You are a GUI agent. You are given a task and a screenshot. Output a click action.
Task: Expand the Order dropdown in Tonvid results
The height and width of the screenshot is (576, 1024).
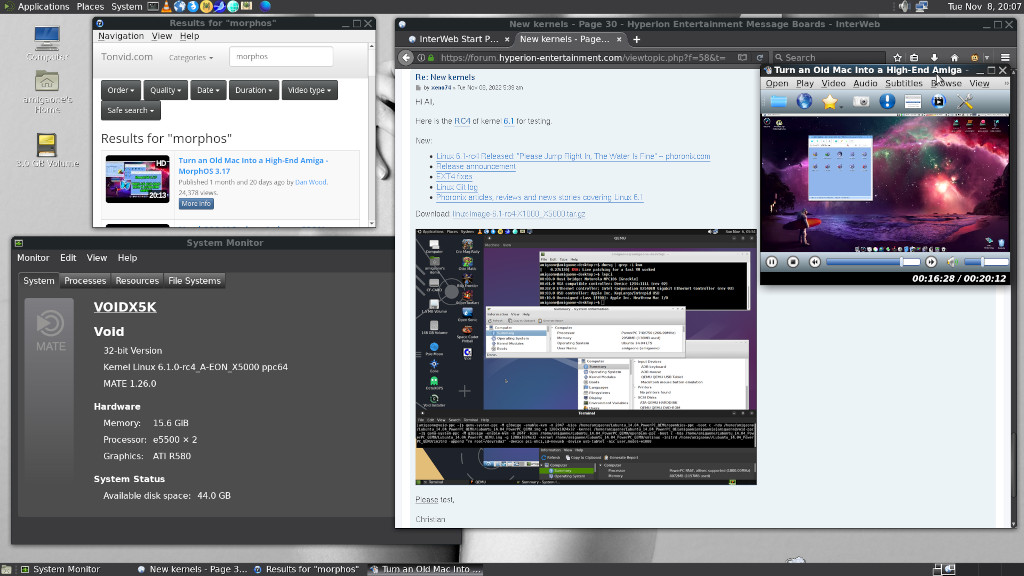(121, 90)
